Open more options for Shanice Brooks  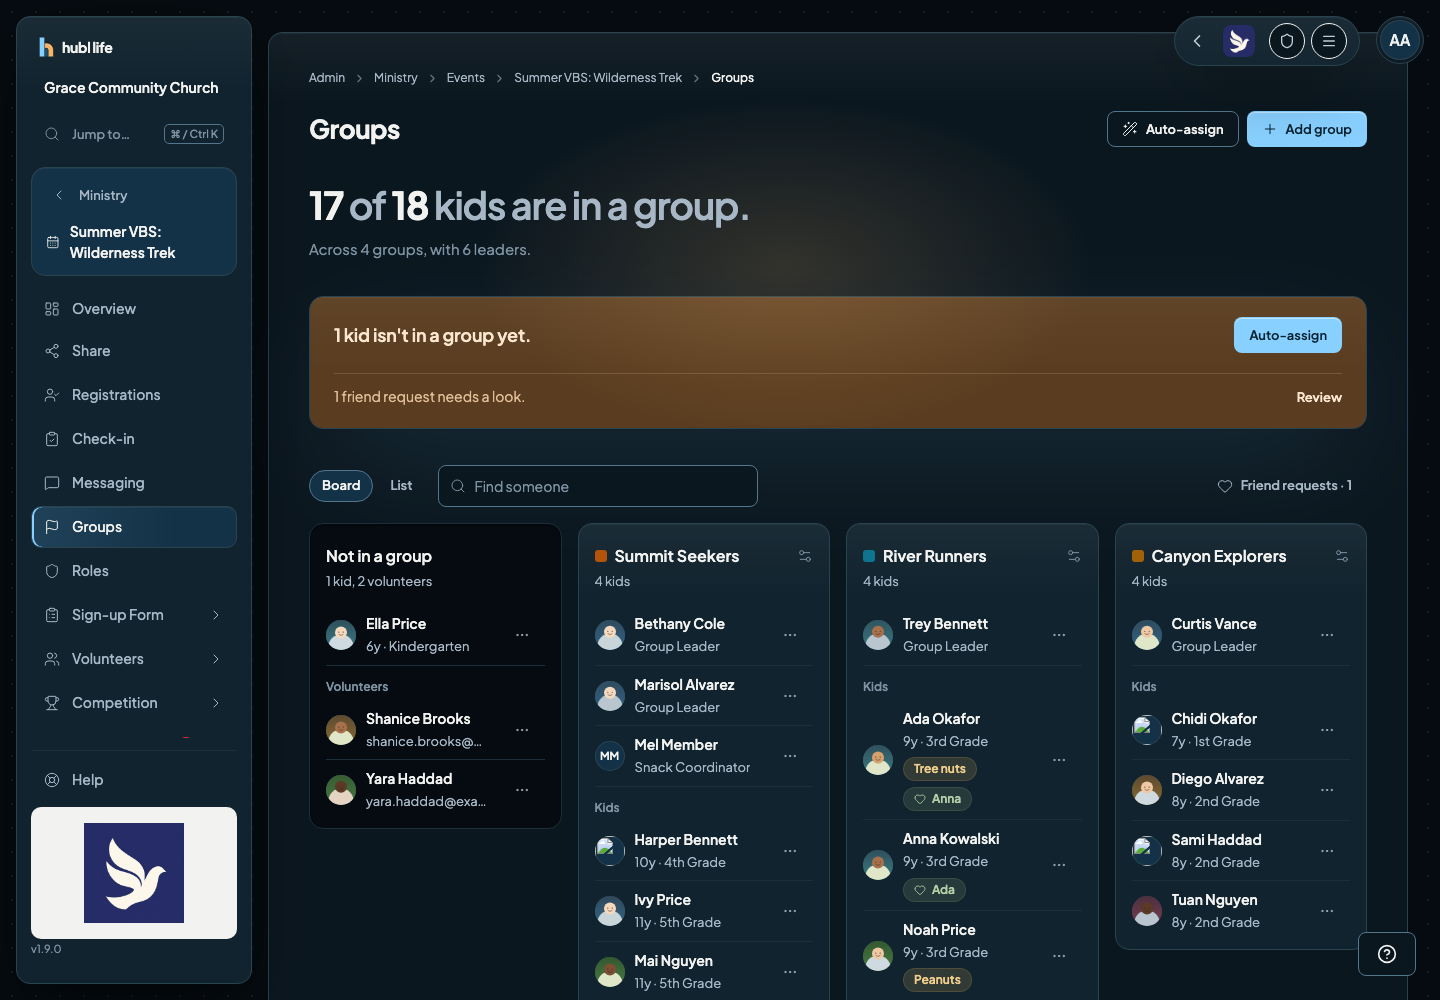pyautogui.click(x=522, y=730)
